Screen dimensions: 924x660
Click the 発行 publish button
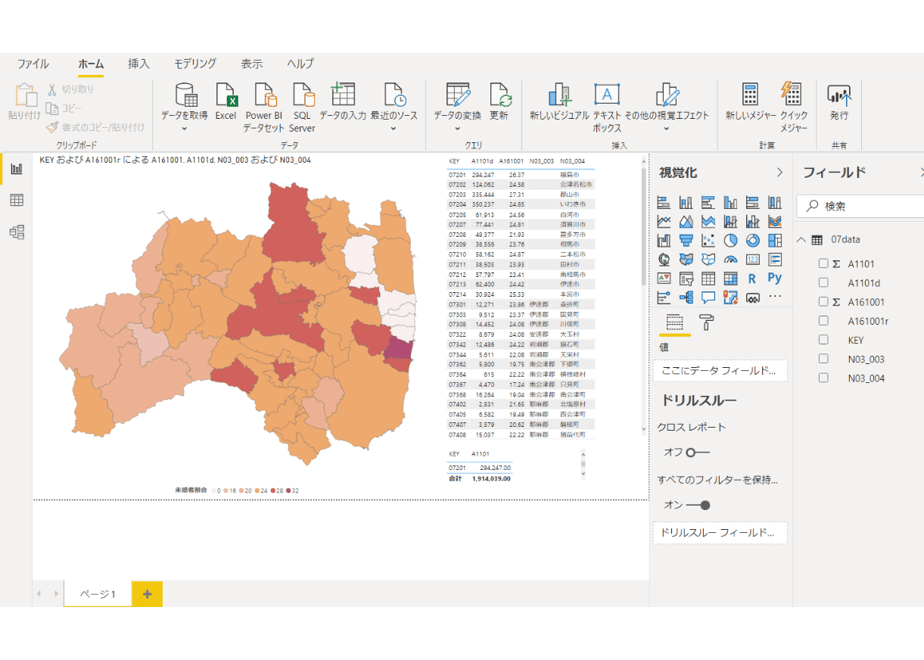click(839, 102)
